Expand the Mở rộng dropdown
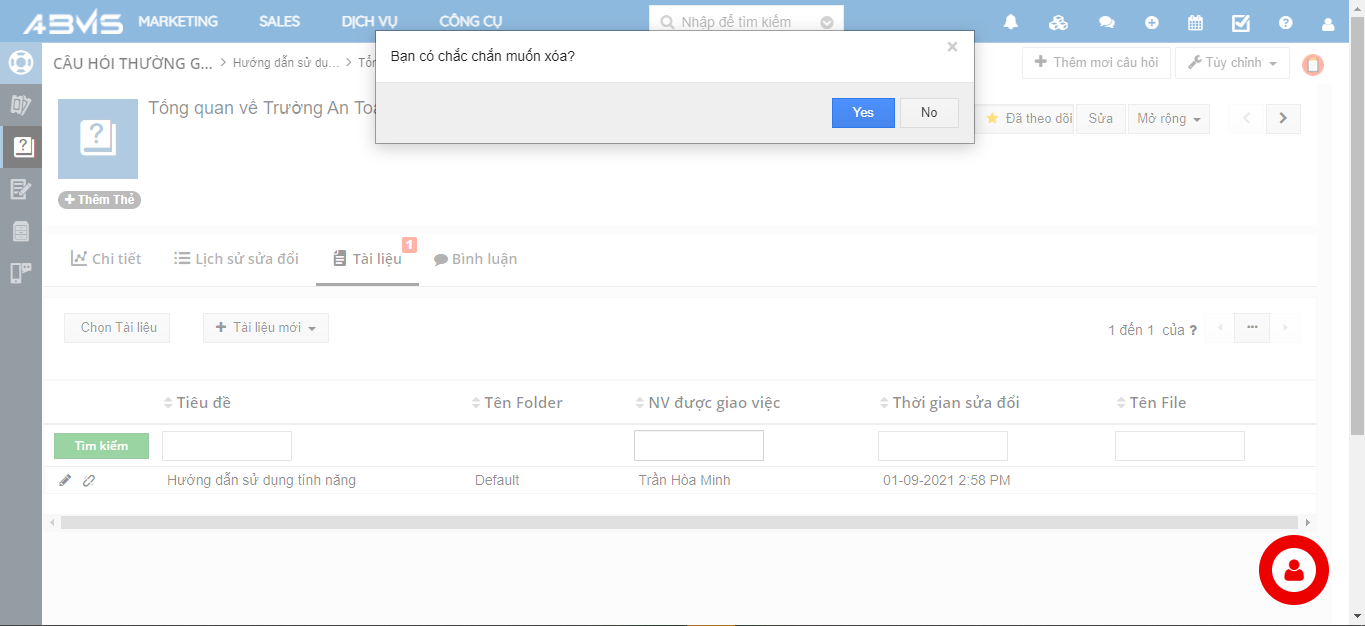Viewport: 1365px width, 626px height. (1168, 118)
